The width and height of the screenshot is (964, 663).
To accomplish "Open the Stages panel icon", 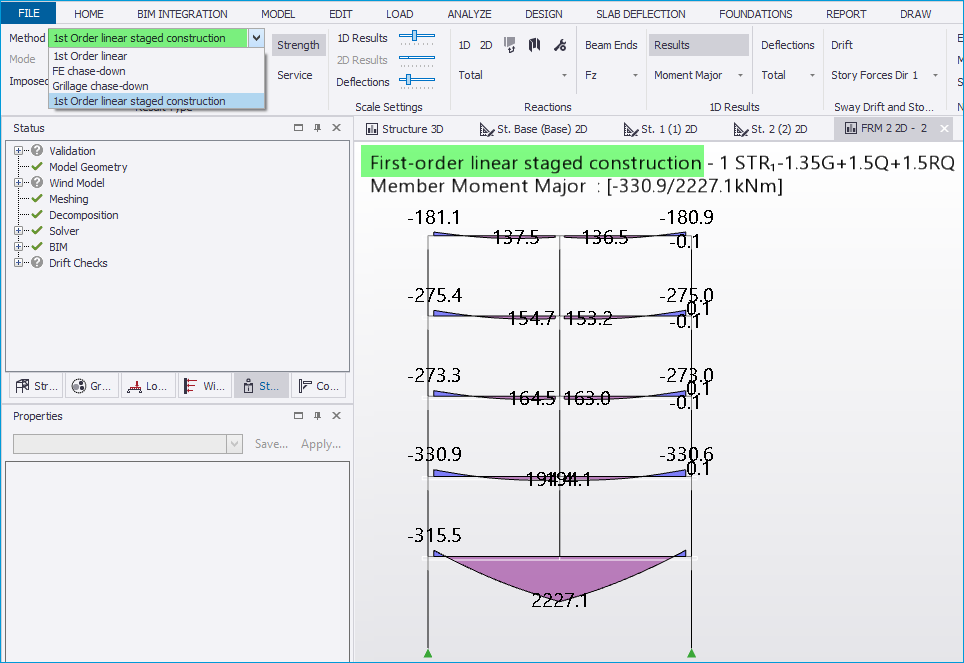I will click(x=261, y=385).
